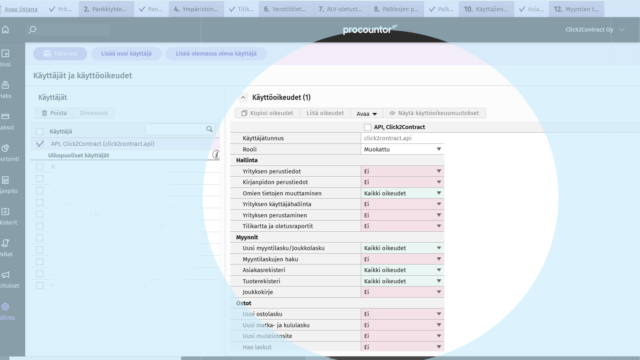Click Kopioi oikeudet copy button

267,113
